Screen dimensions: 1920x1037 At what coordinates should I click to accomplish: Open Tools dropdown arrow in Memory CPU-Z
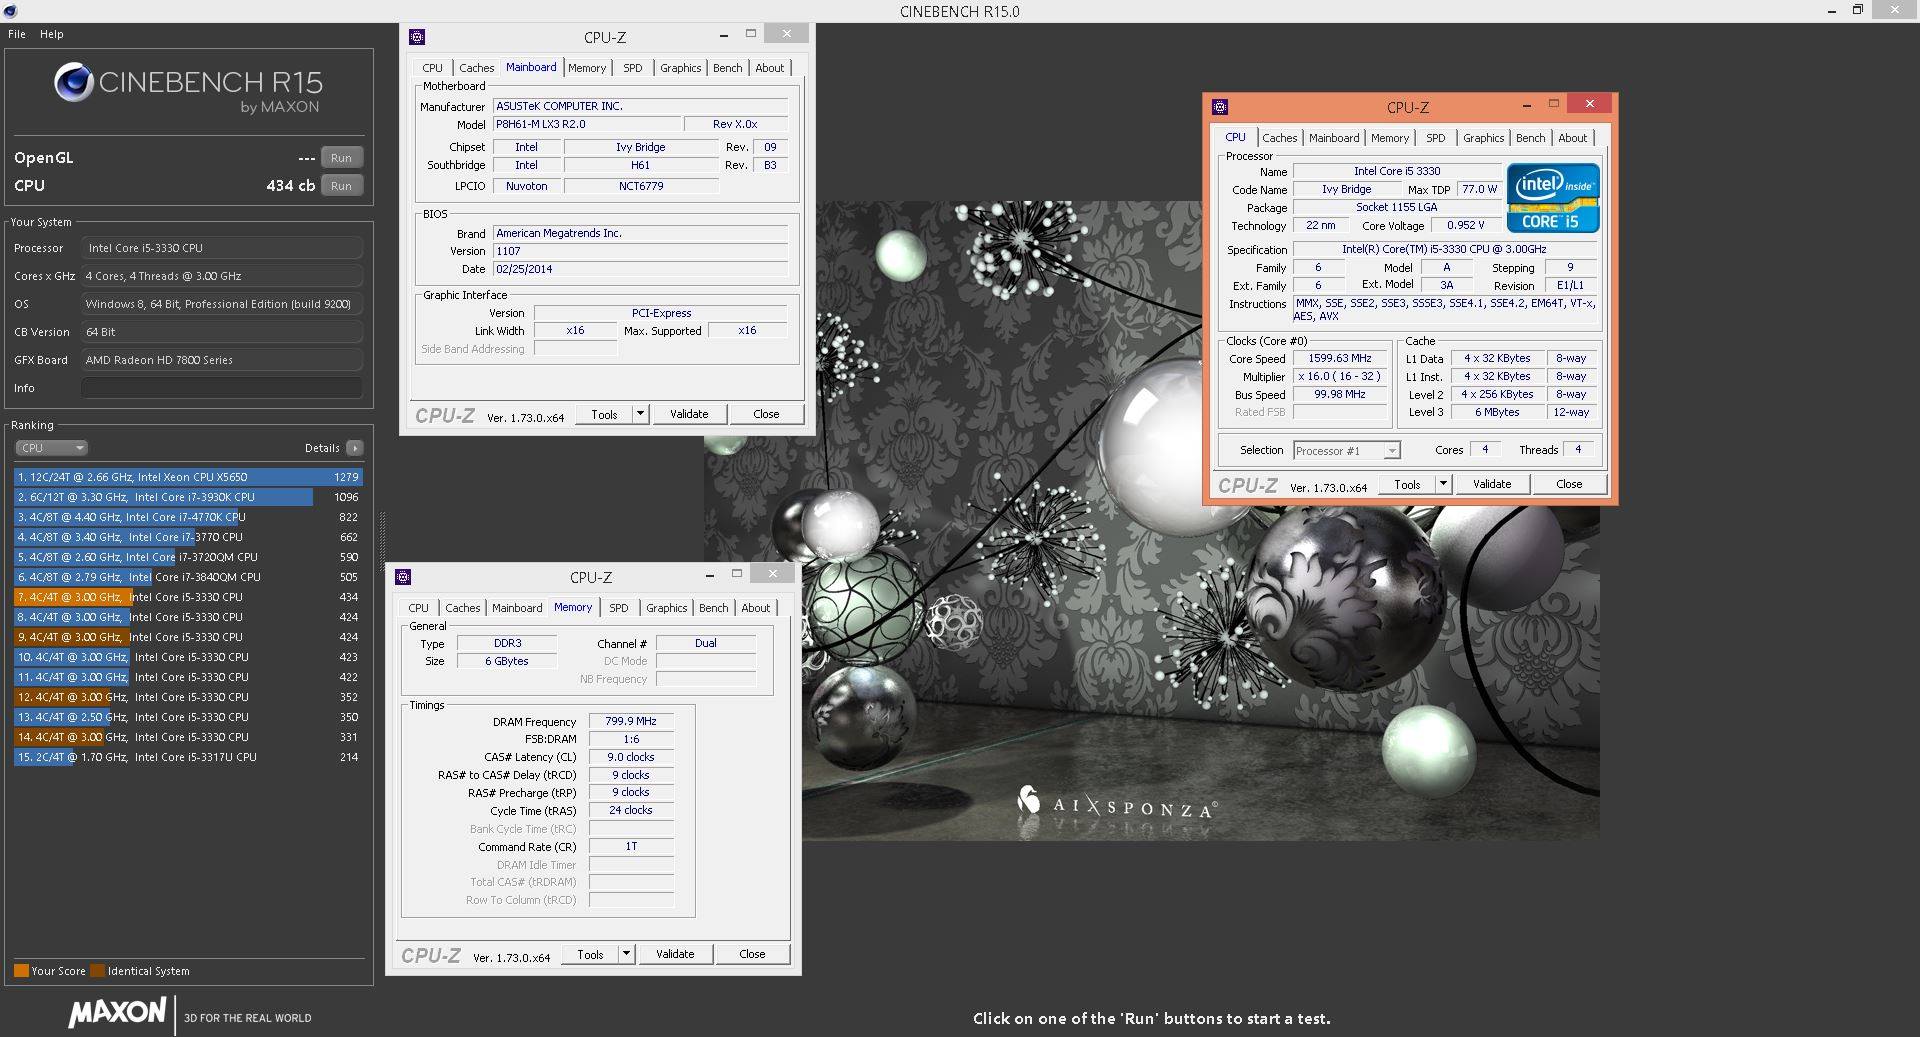click(x=627, y=954)
